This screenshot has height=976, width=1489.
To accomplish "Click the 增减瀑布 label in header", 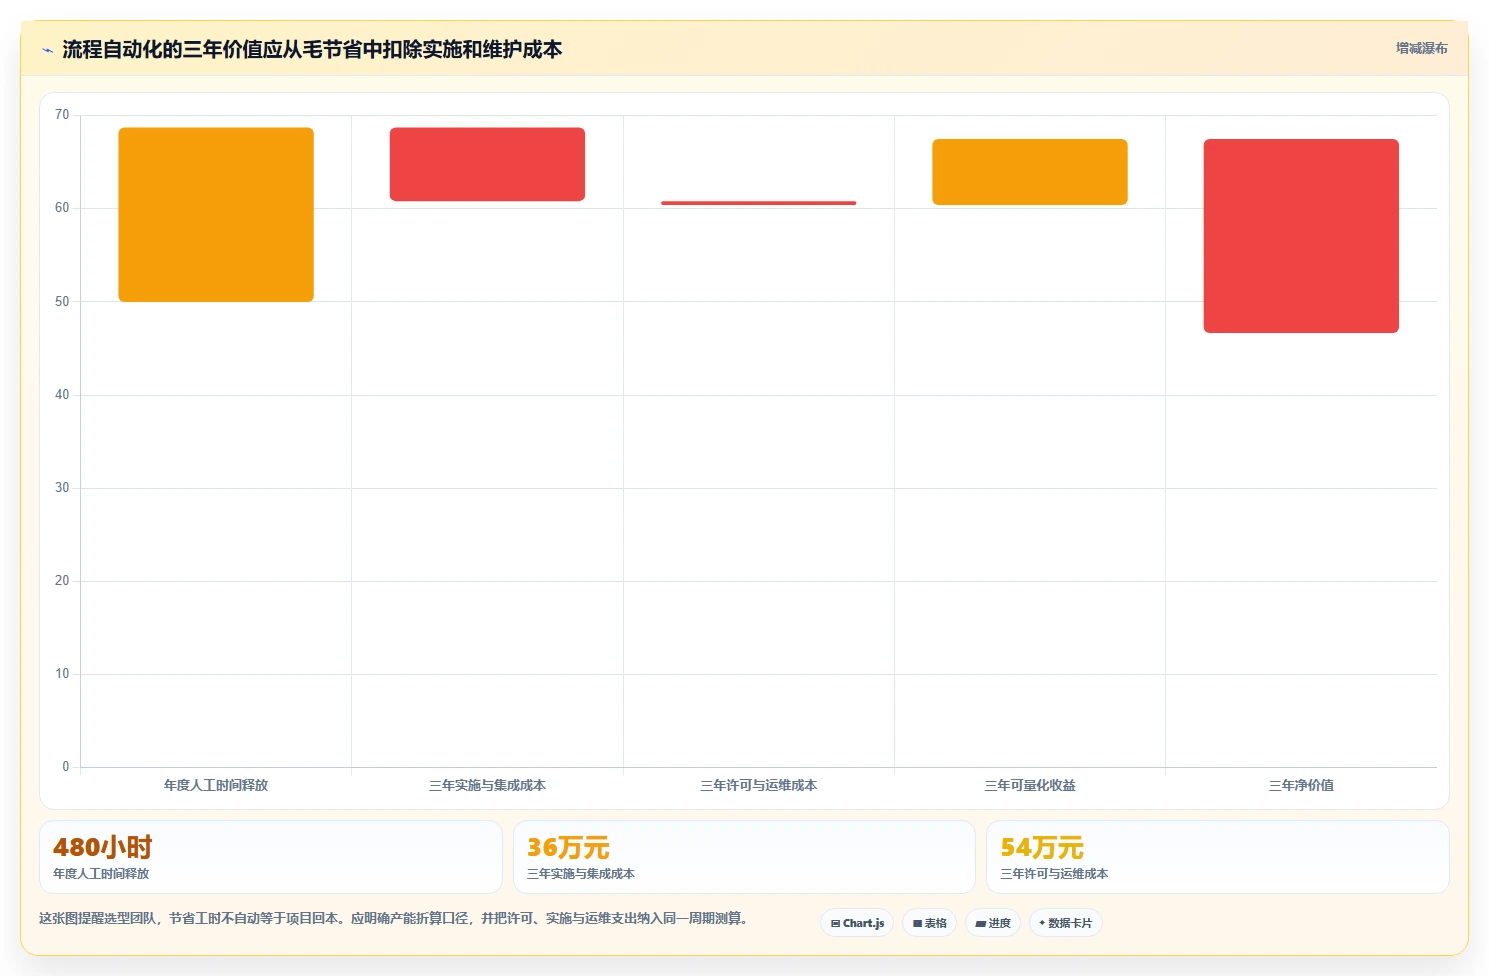I will [x=1421, y=48].
